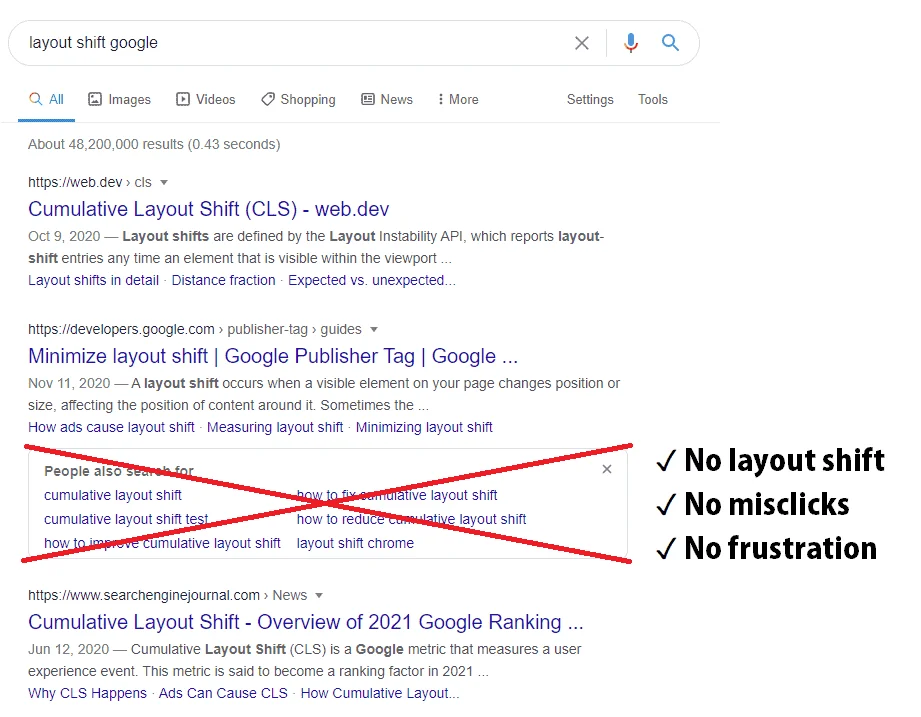Open 'Cumulative Layout Shift - Overview of 2021' result
The height and width of the screenshot is (717, 921).
tap(305, 622)
